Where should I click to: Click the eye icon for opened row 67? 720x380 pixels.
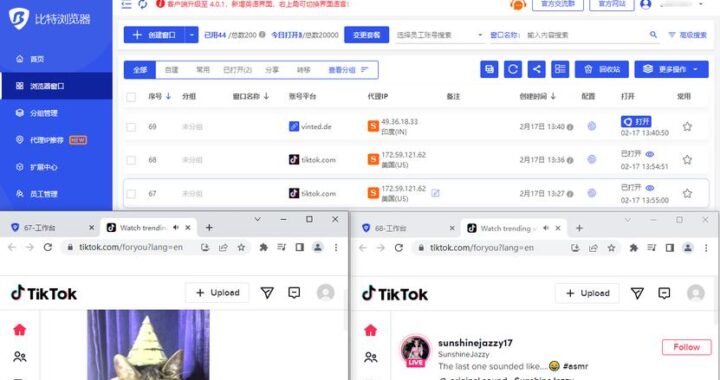[649, 188]
